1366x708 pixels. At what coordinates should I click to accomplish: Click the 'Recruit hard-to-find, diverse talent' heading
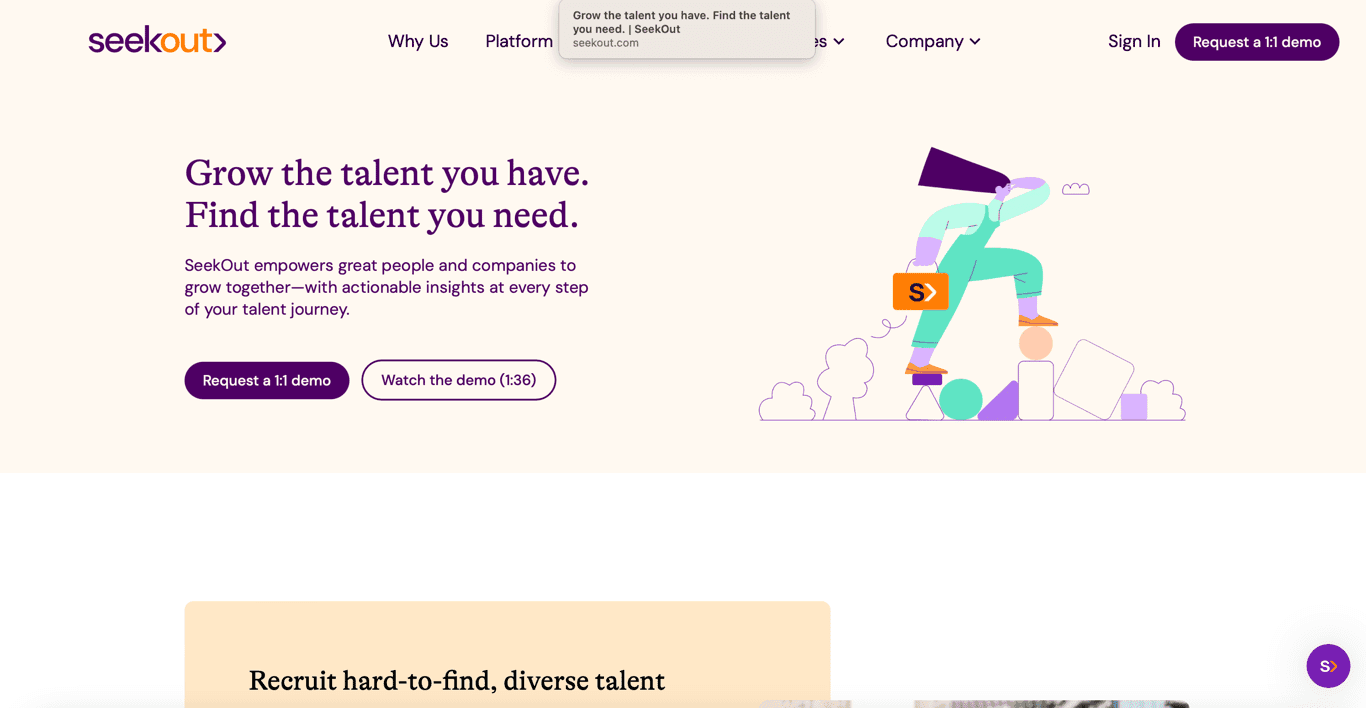(457, 681)
